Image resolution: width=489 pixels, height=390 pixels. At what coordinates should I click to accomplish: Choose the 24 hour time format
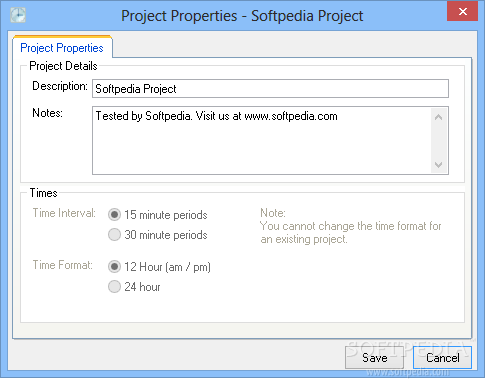(x=114, y=287)
